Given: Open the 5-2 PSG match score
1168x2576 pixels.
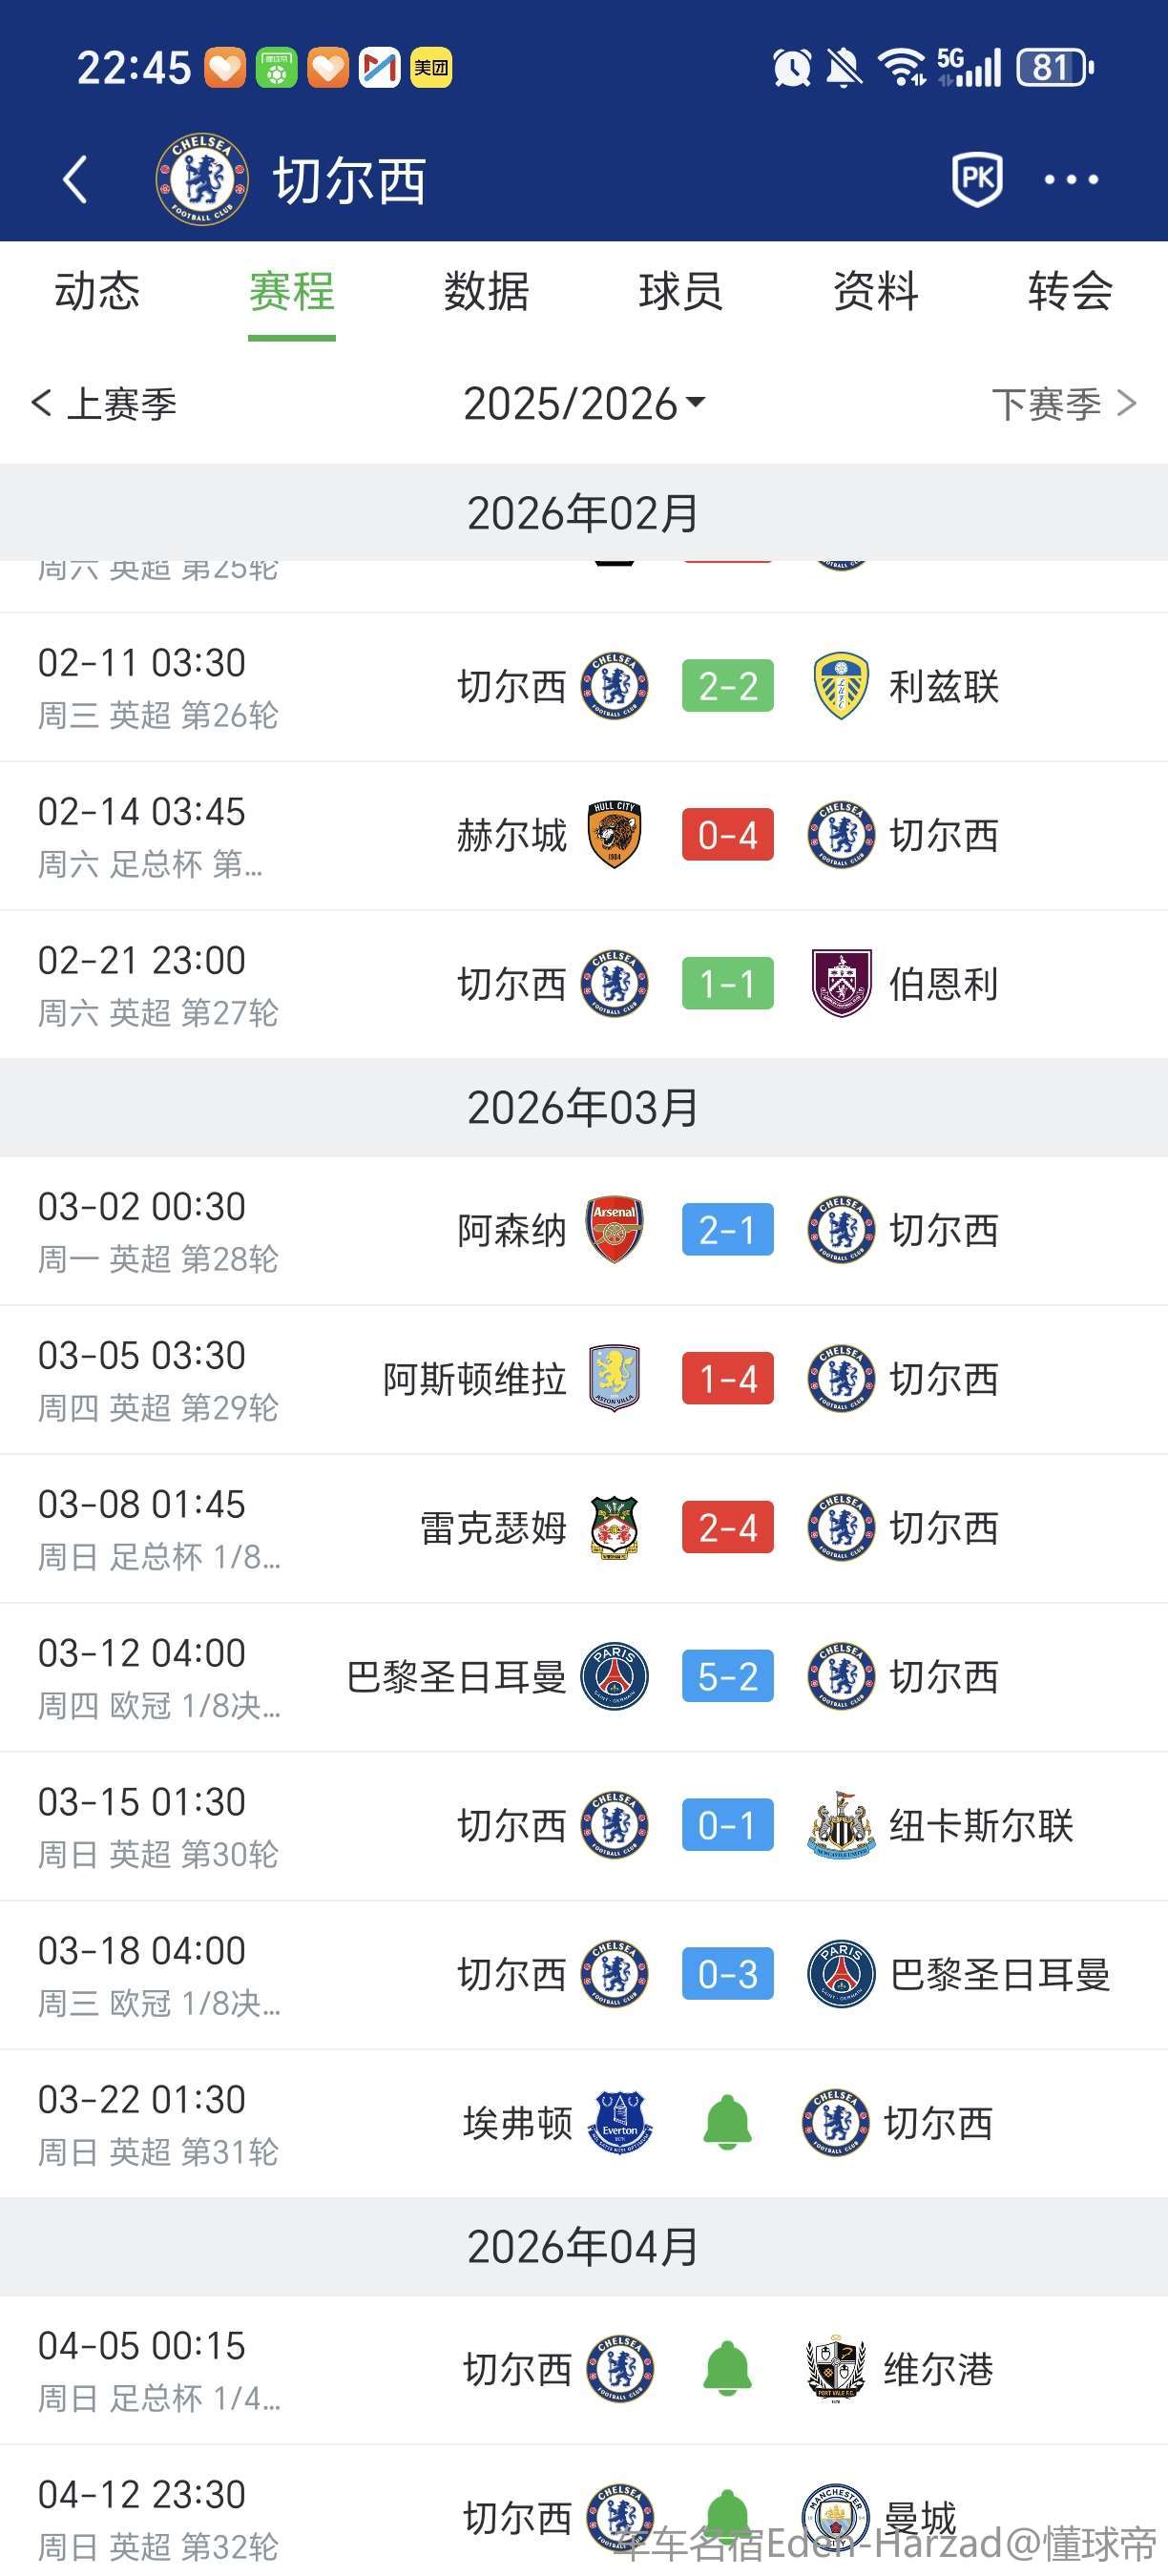Looking at the screenshot, I should 727,1677.
